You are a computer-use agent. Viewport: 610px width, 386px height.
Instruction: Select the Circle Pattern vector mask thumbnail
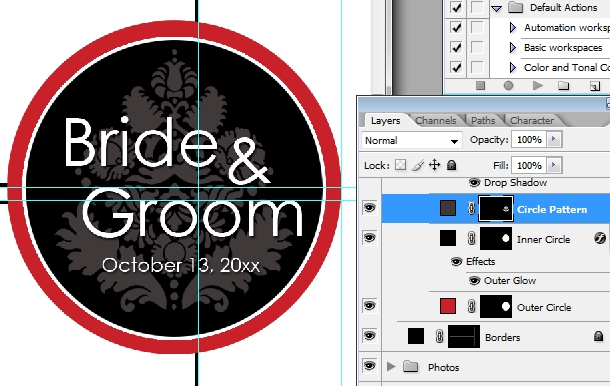click(x=496, y=209)
